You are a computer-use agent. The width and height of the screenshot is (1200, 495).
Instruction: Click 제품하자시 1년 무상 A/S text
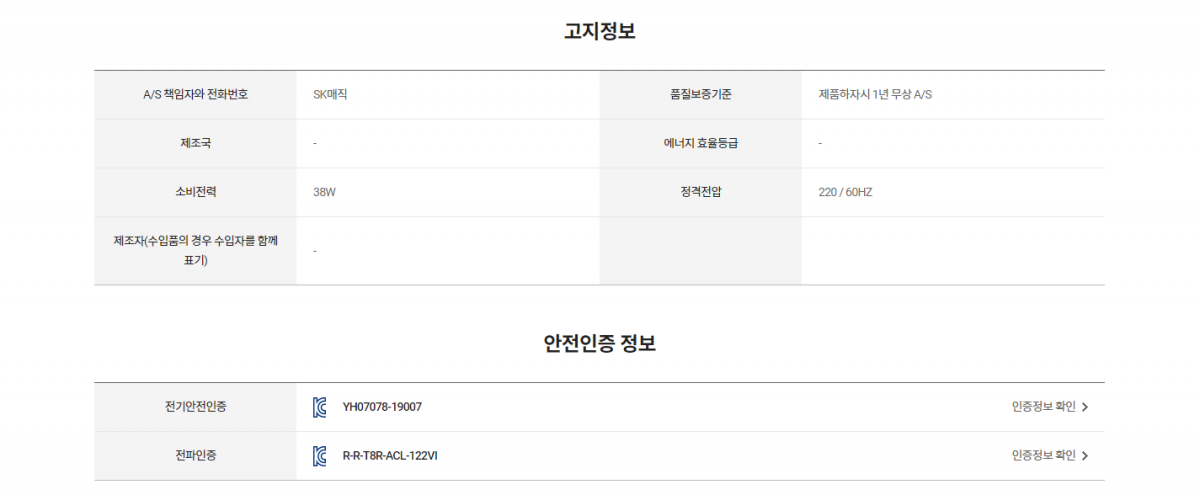876,95
